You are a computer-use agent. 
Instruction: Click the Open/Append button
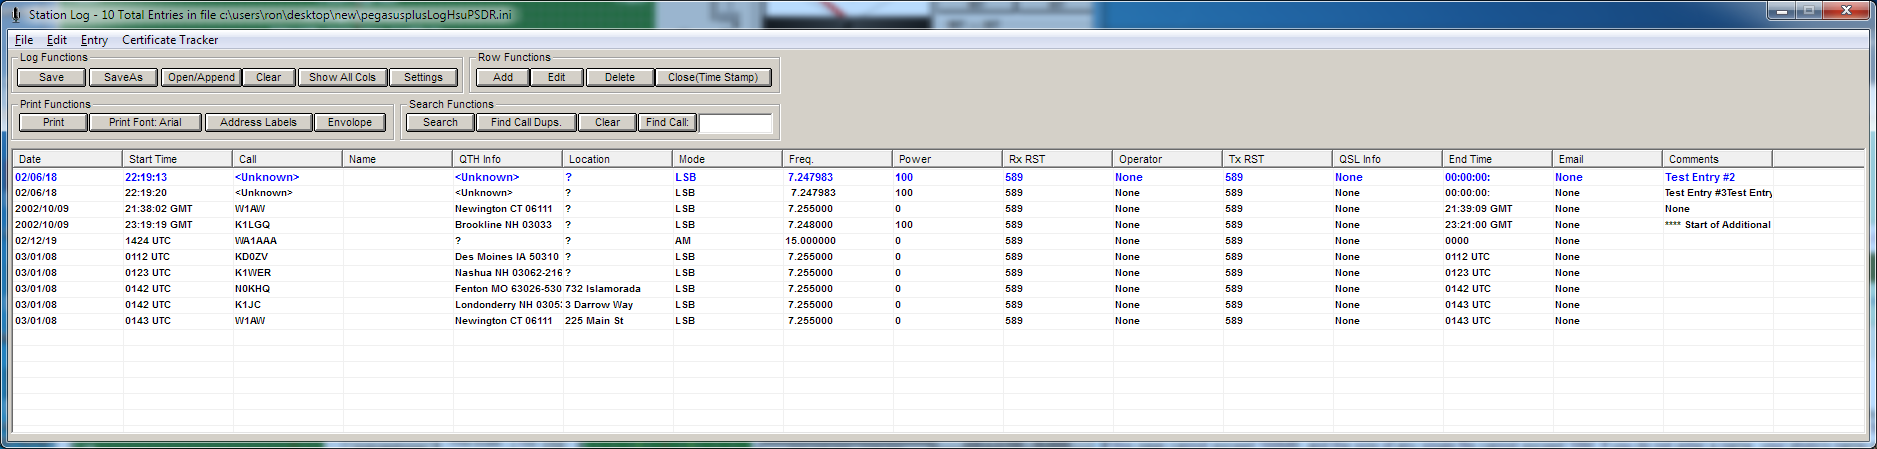[201, 77]
